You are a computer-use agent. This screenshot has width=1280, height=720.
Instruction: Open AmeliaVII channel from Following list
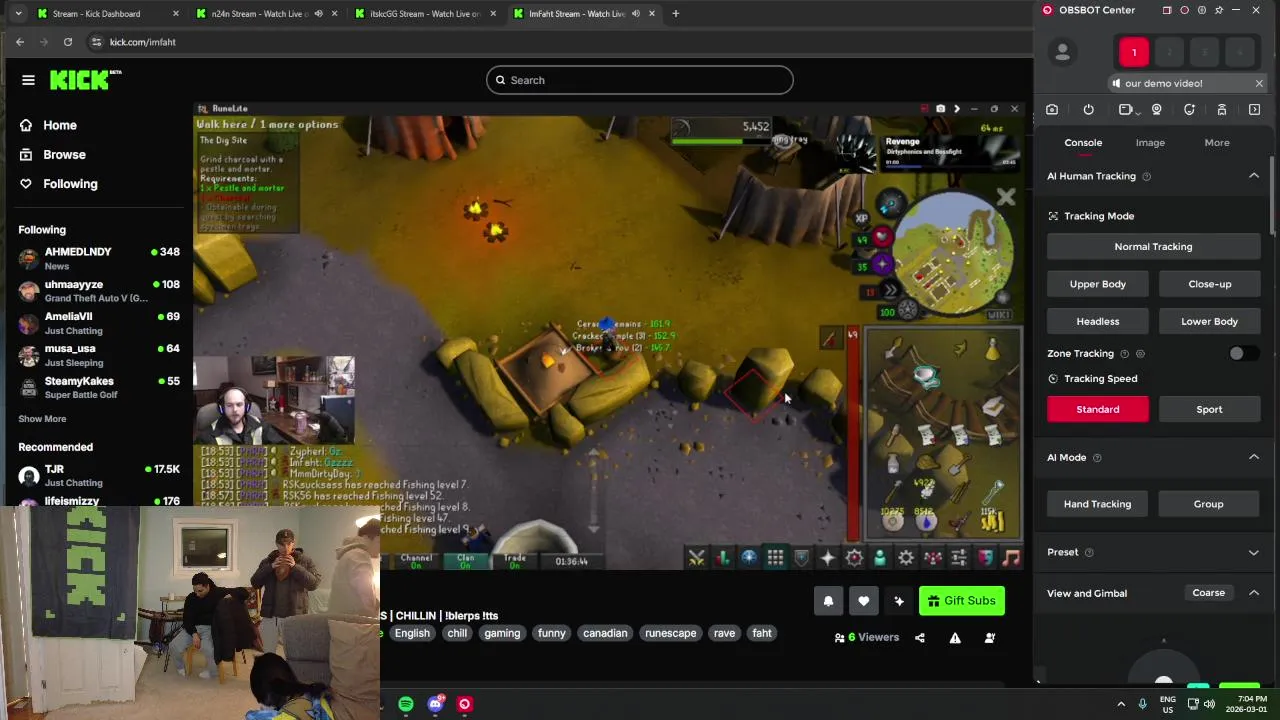coord(98,323)
